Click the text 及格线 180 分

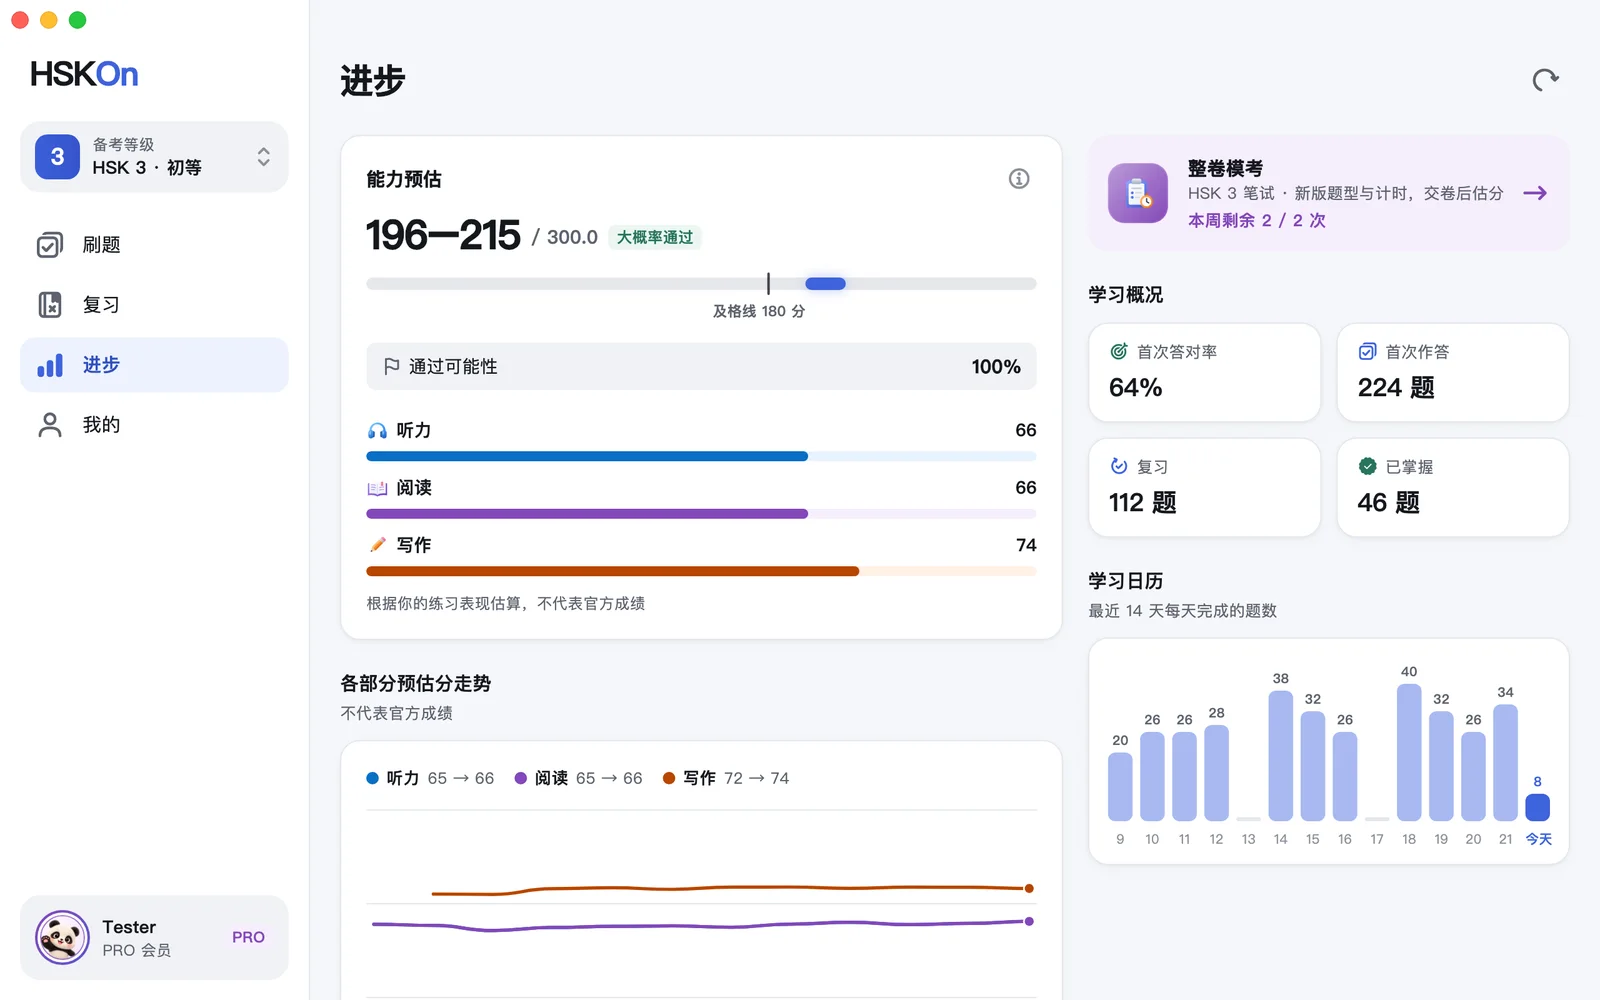click(x=759, y=311)
